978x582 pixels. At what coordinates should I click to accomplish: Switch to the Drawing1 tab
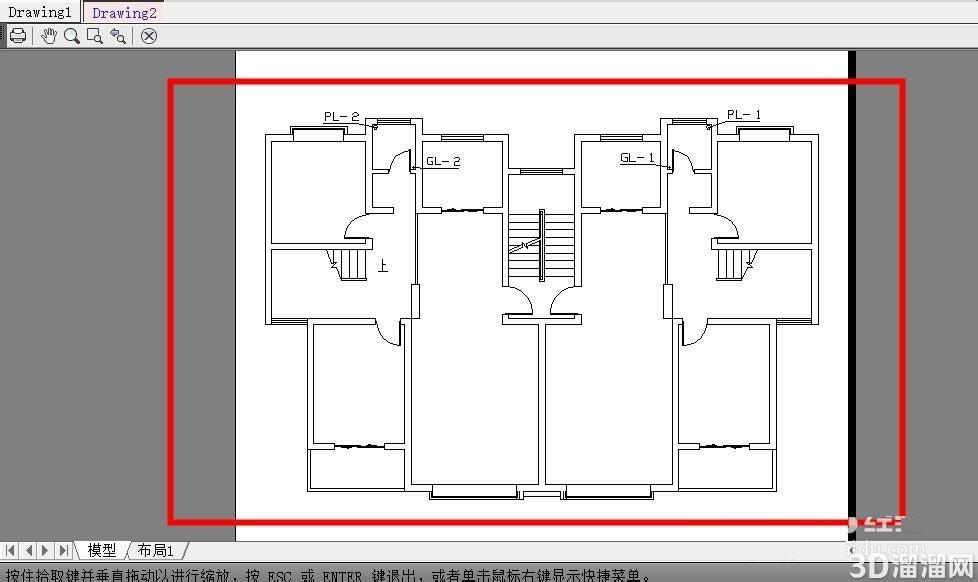pyautogui.click(x=40, y=12)
